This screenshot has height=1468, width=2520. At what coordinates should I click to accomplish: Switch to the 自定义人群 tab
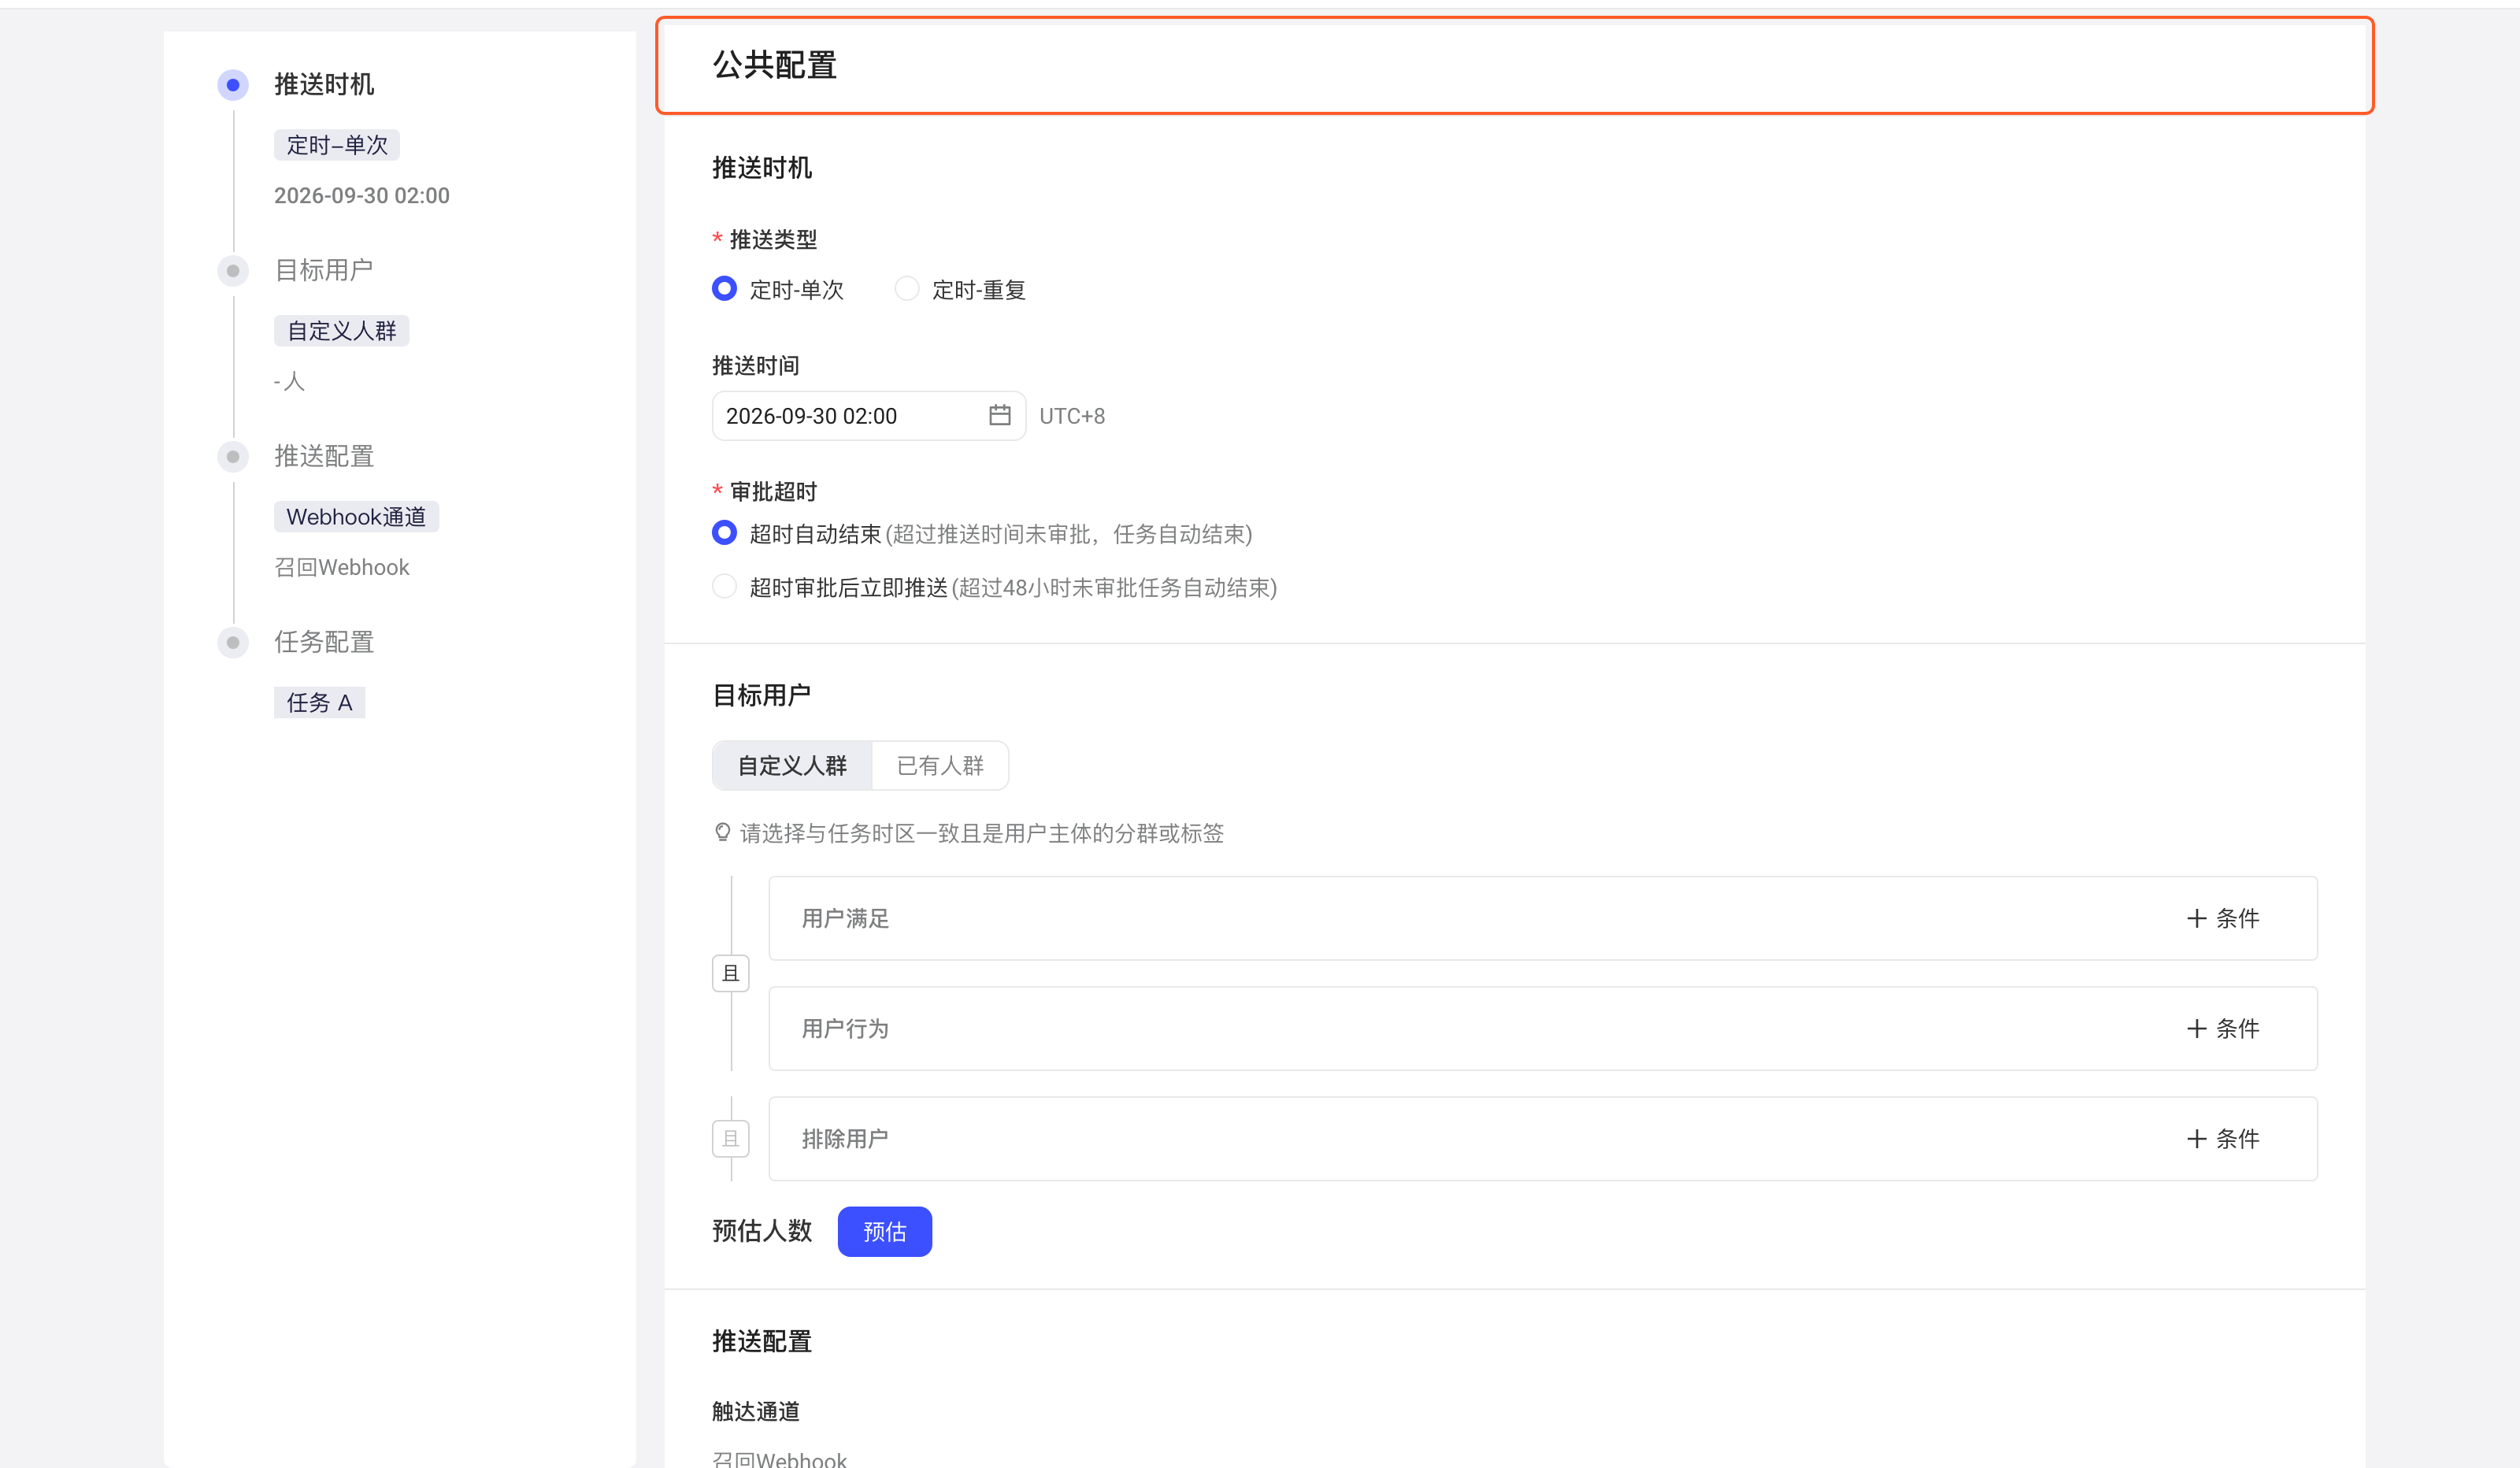point(792,765)
